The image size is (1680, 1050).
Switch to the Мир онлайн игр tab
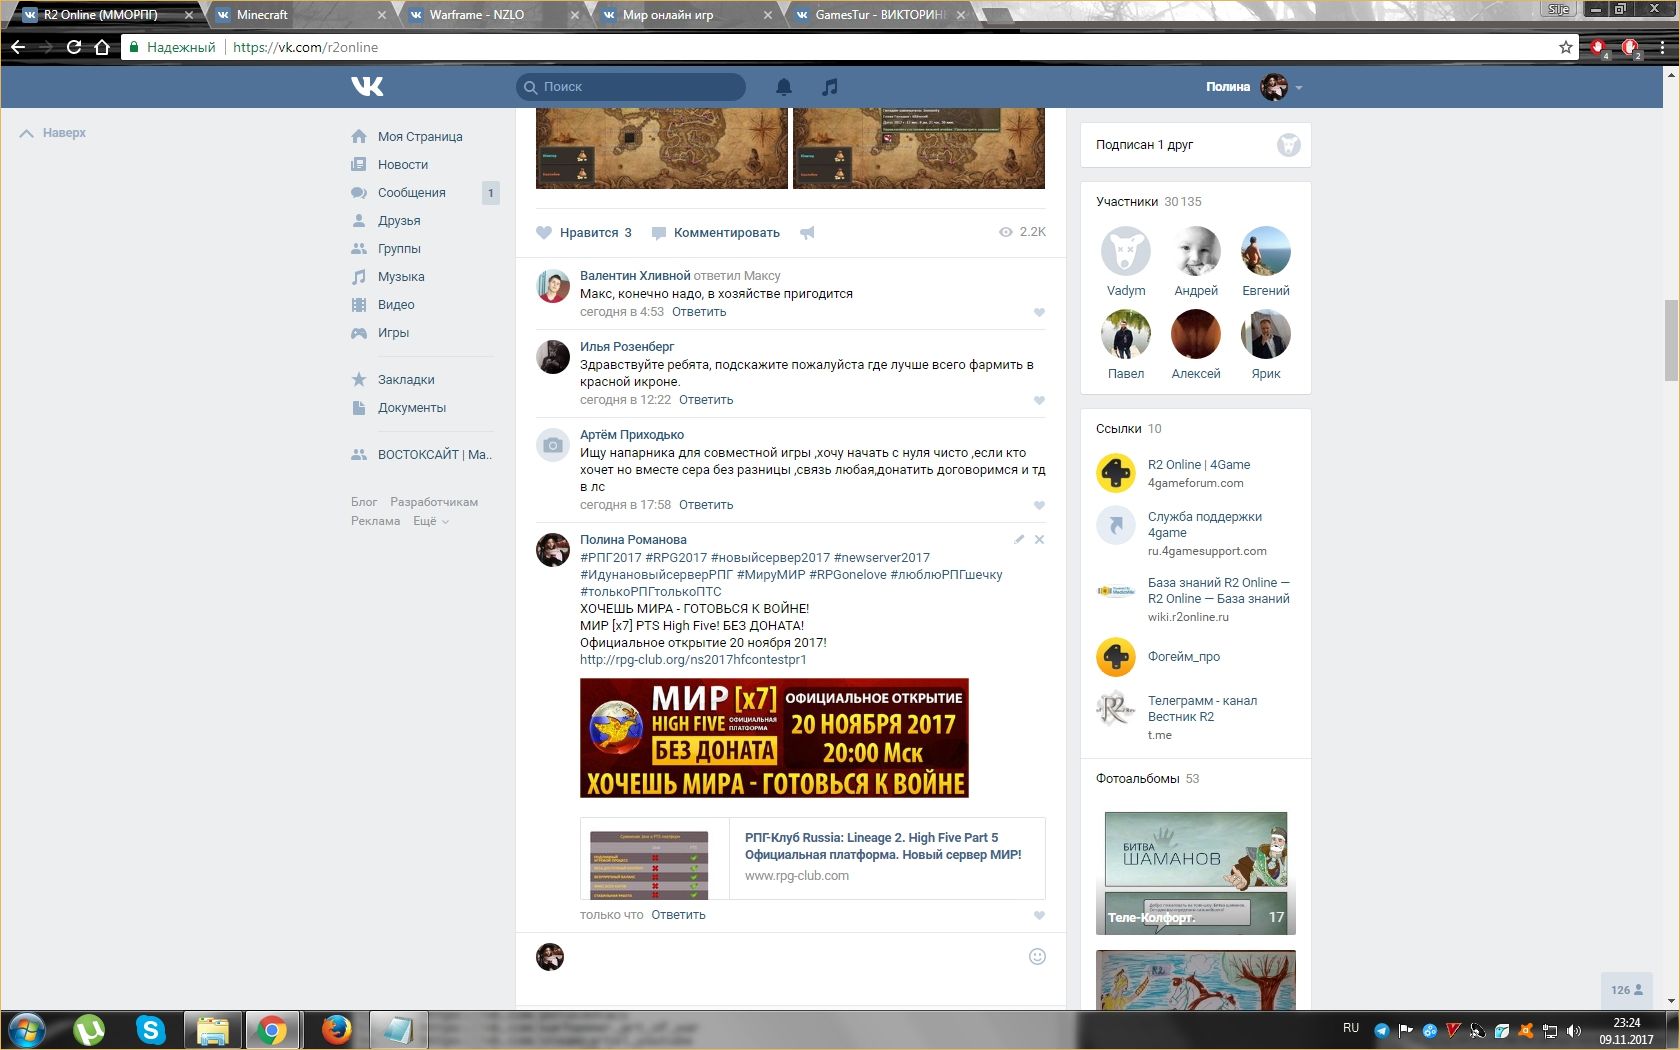(683, 15)
